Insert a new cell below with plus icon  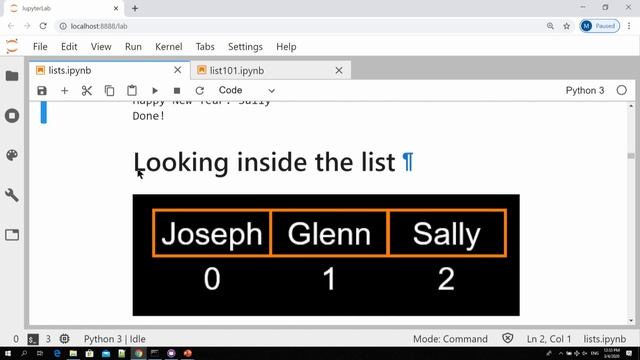tap(64, 91)
